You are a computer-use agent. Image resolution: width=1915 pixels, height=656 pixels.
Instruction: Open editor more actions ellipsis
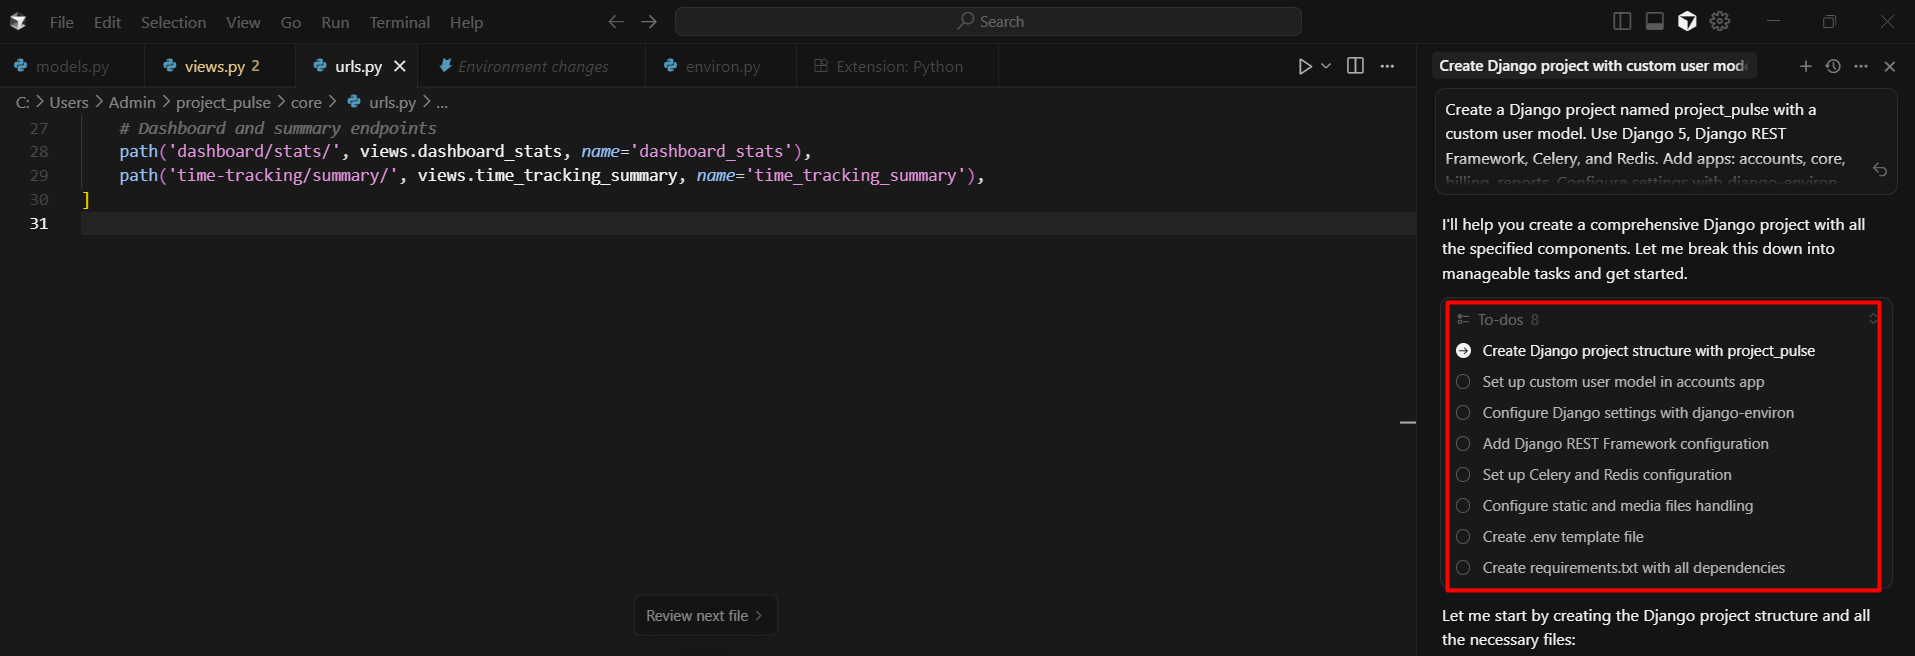coord(1387,66)
